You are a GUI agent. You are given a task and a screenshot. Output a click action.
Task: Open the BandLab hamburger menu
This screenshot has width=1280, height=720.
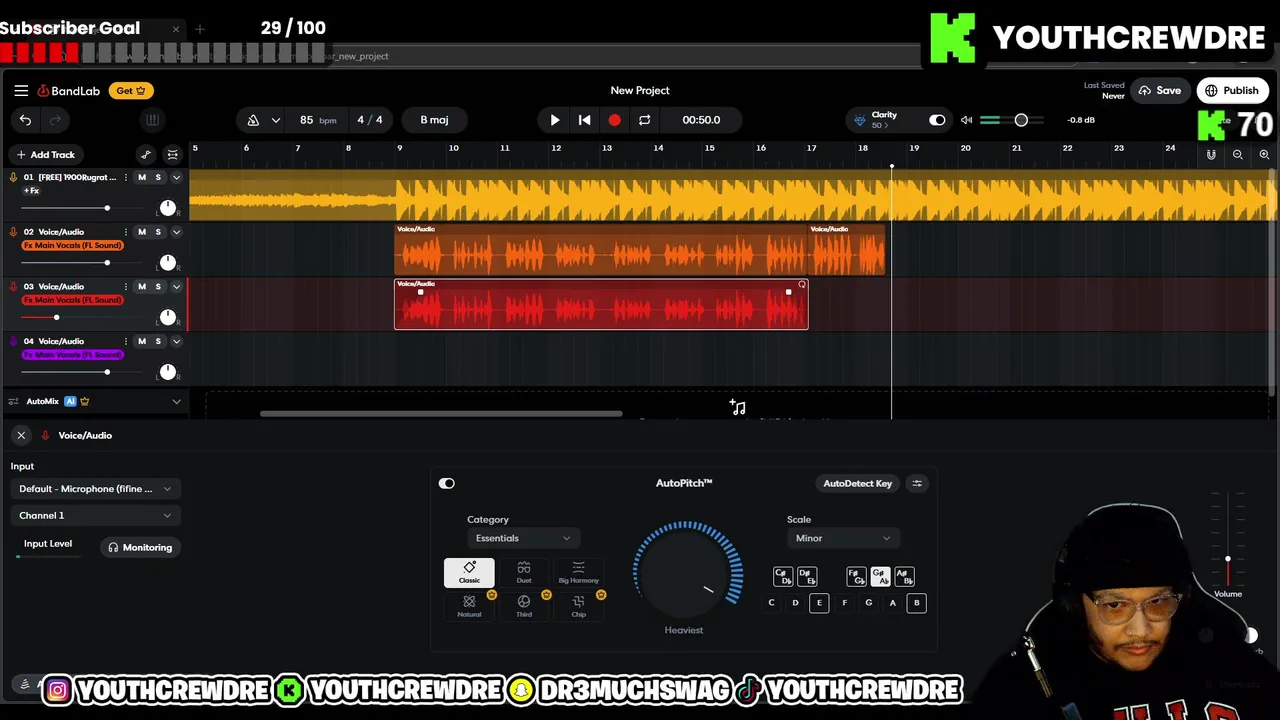pos(21,90)
